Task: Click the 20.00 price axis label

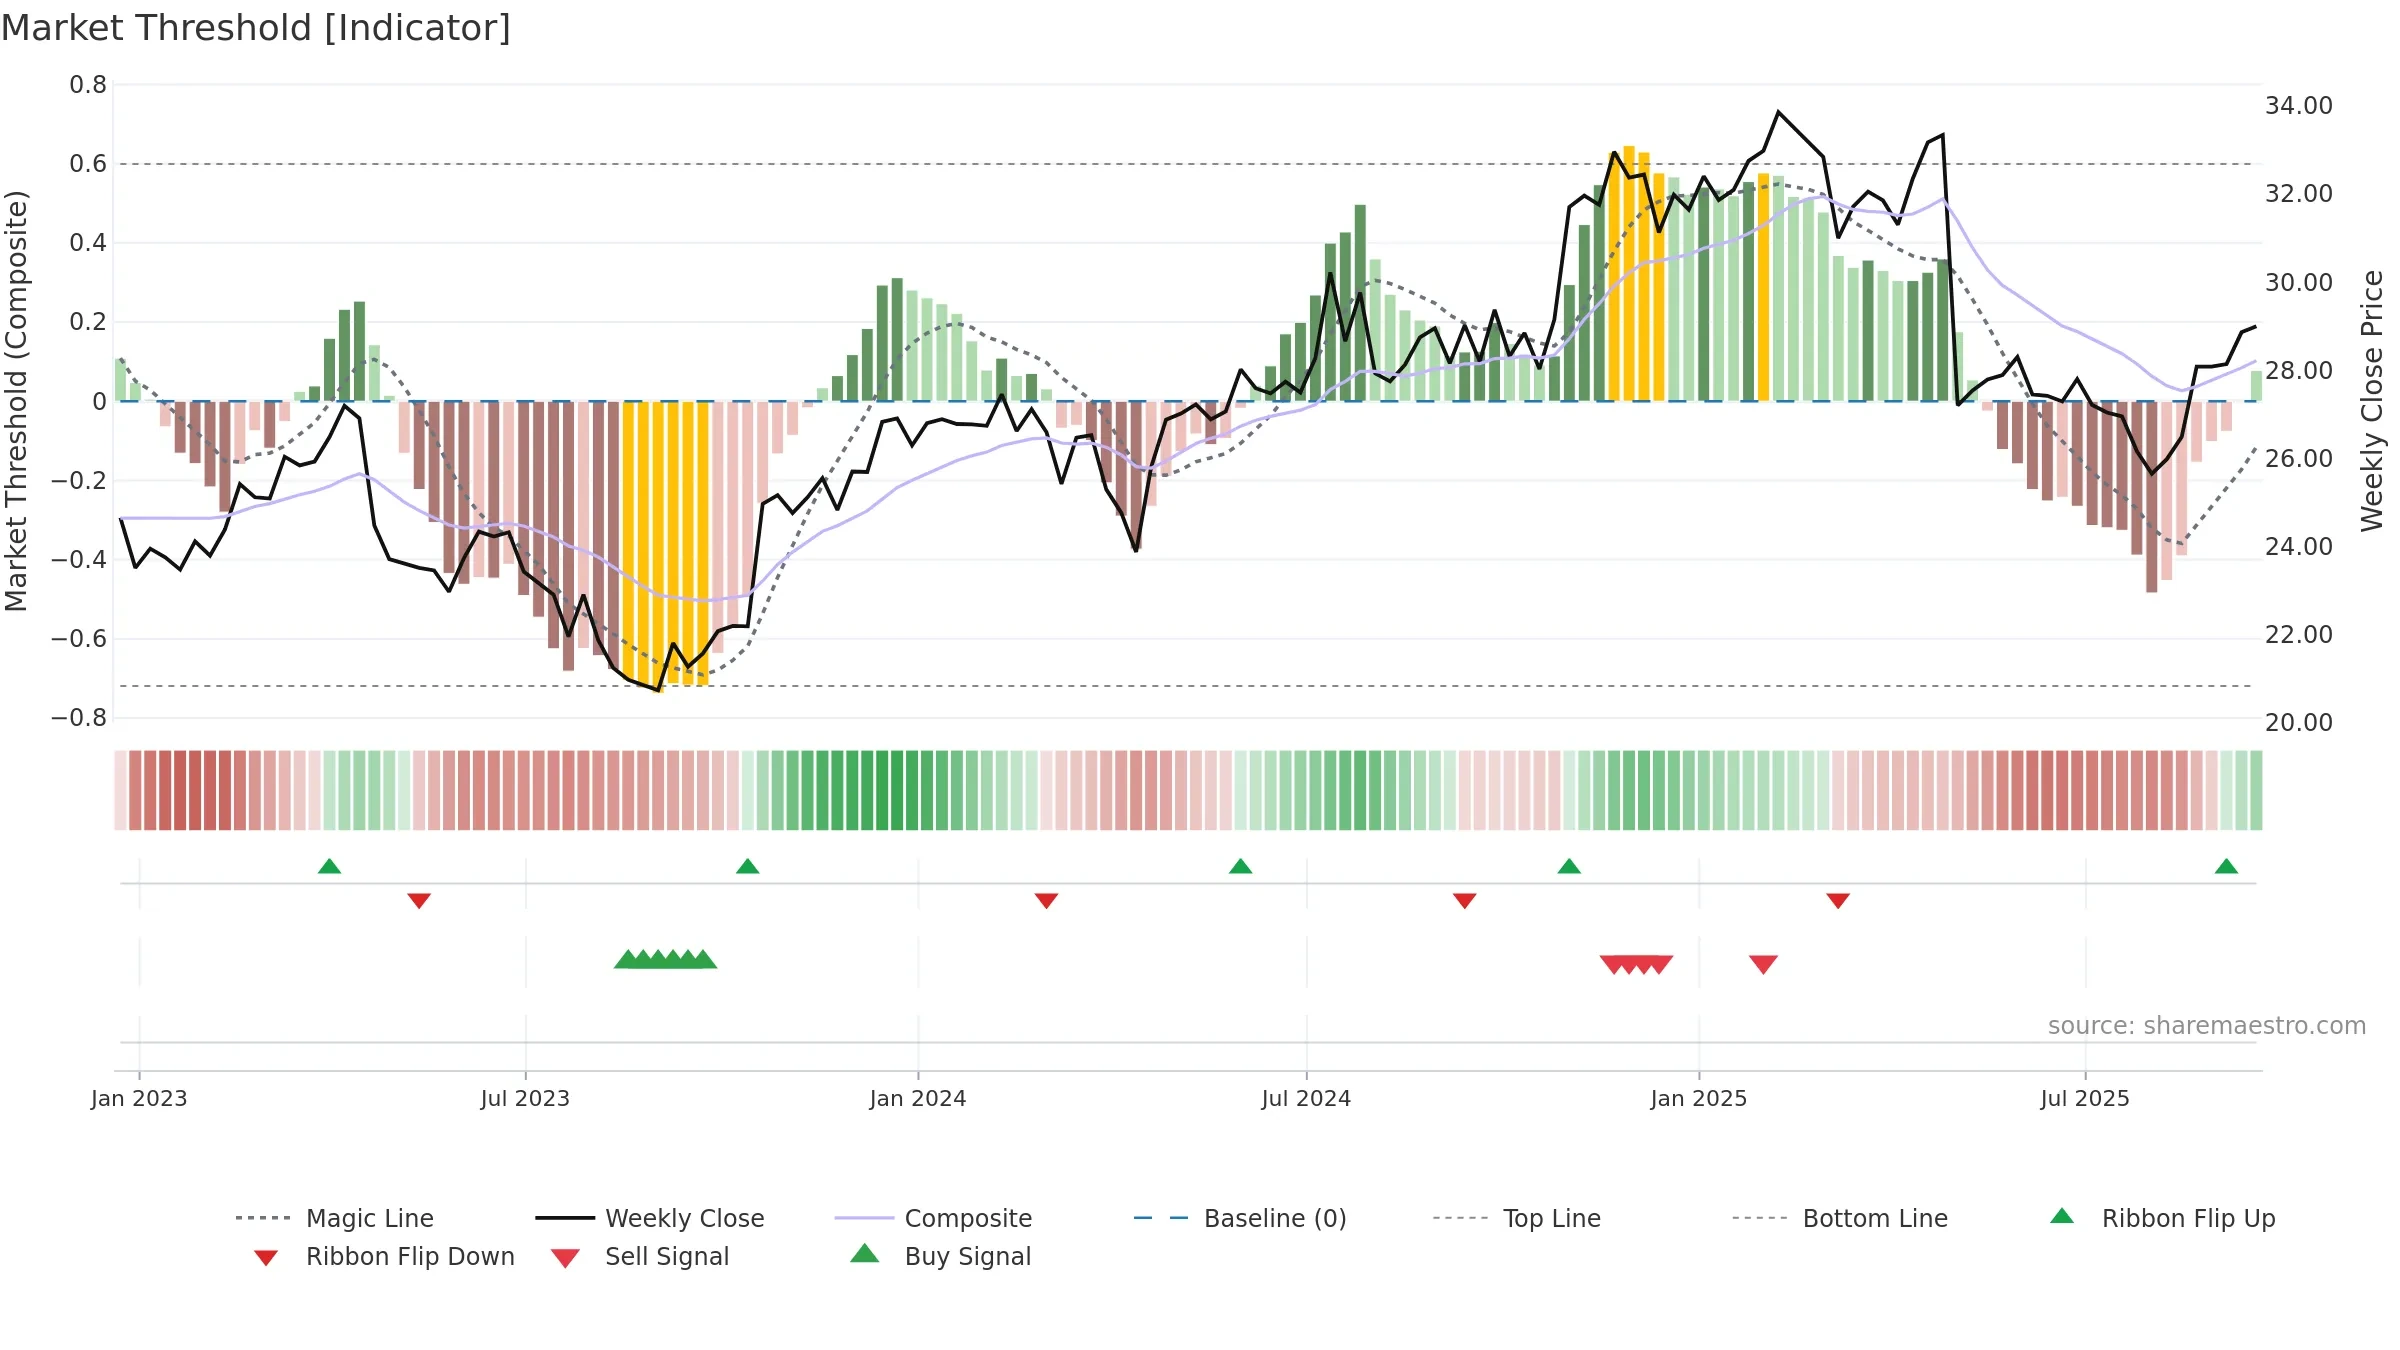Action: click(2299, 722)
